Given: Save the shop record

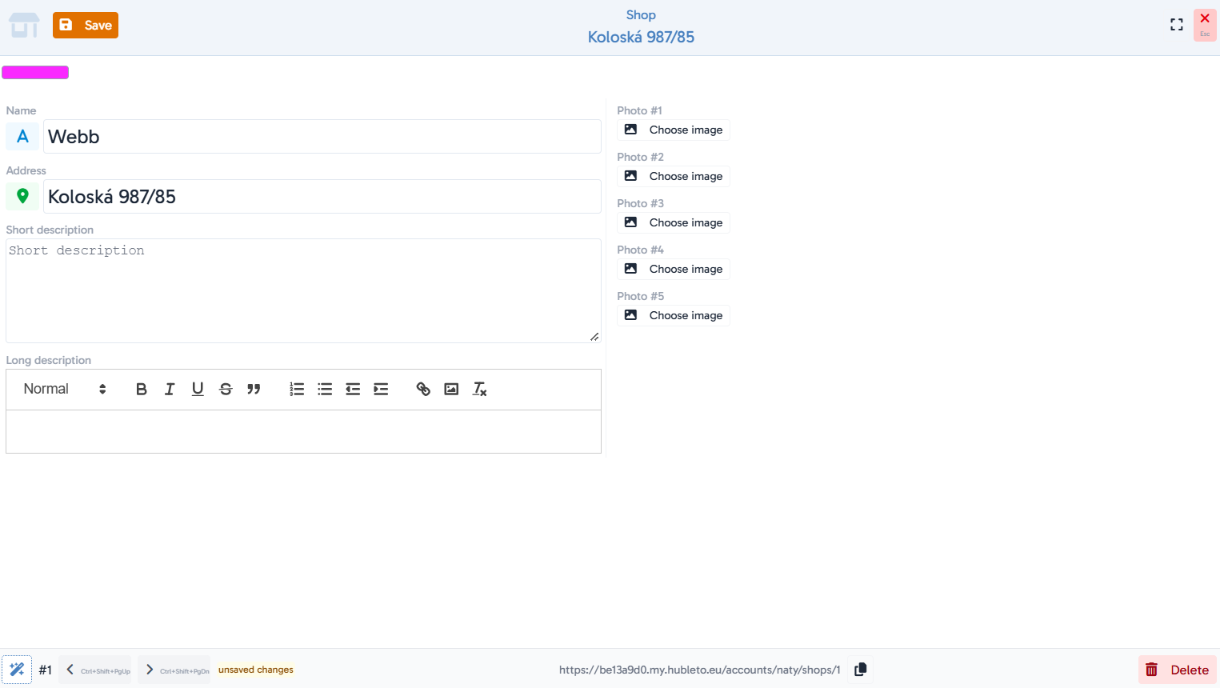Looking at the screenshot, I should tap(86, 25).
